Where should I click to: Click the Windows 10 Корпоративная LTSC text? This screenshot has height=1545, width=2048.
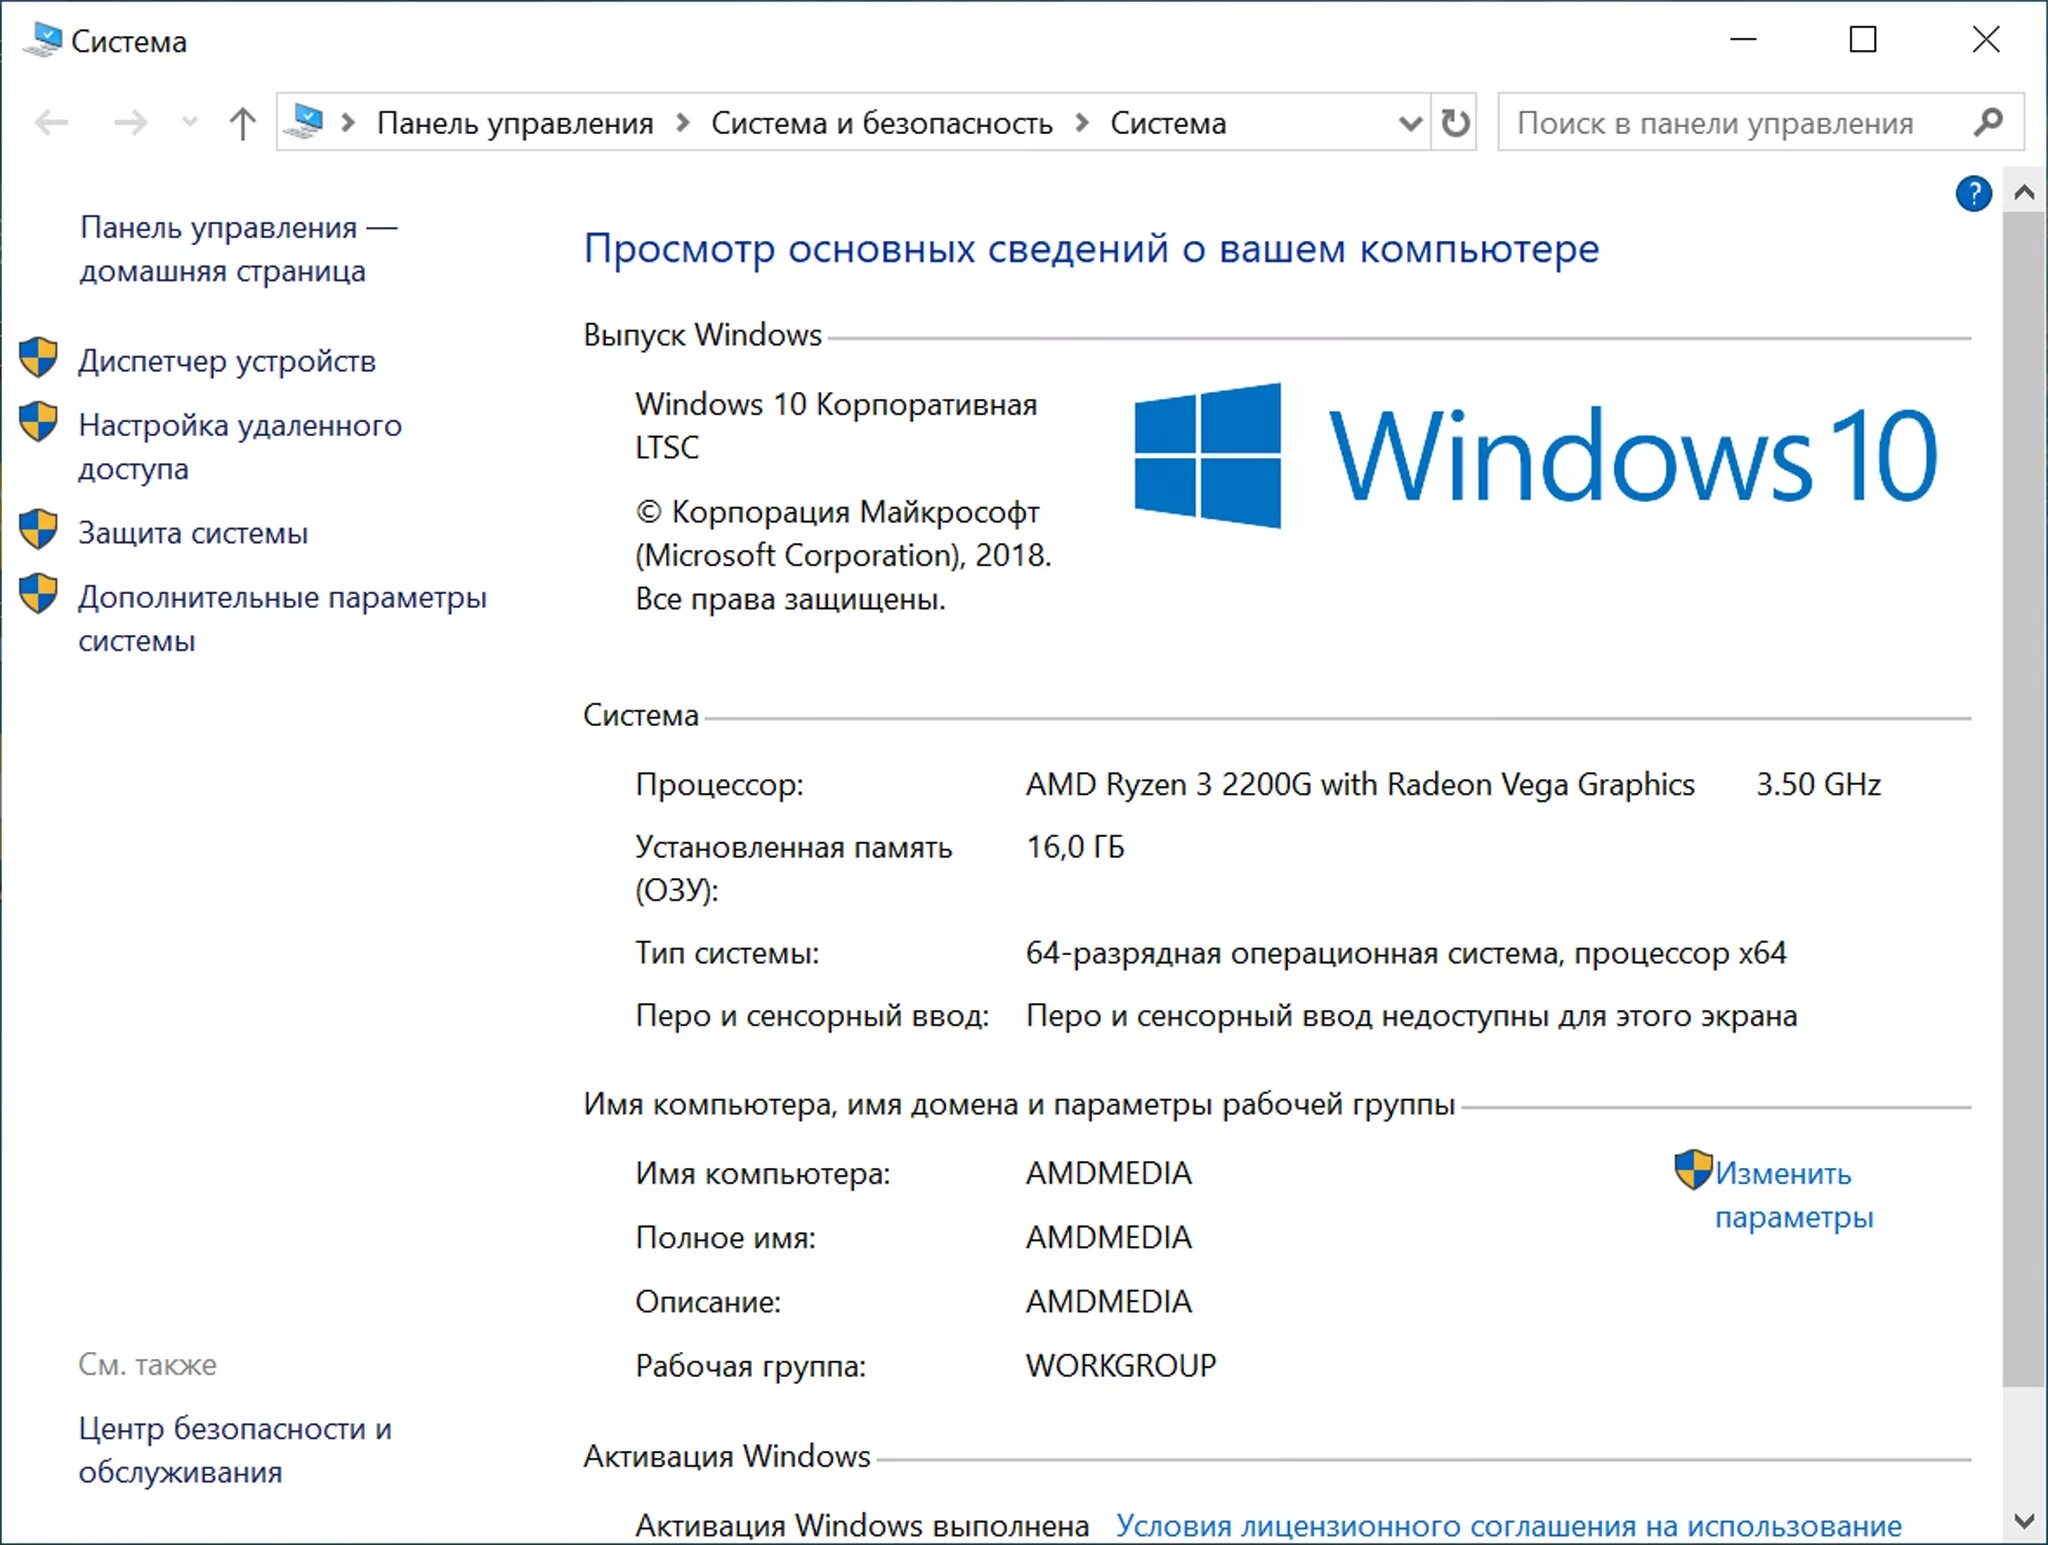coord(836,425)
